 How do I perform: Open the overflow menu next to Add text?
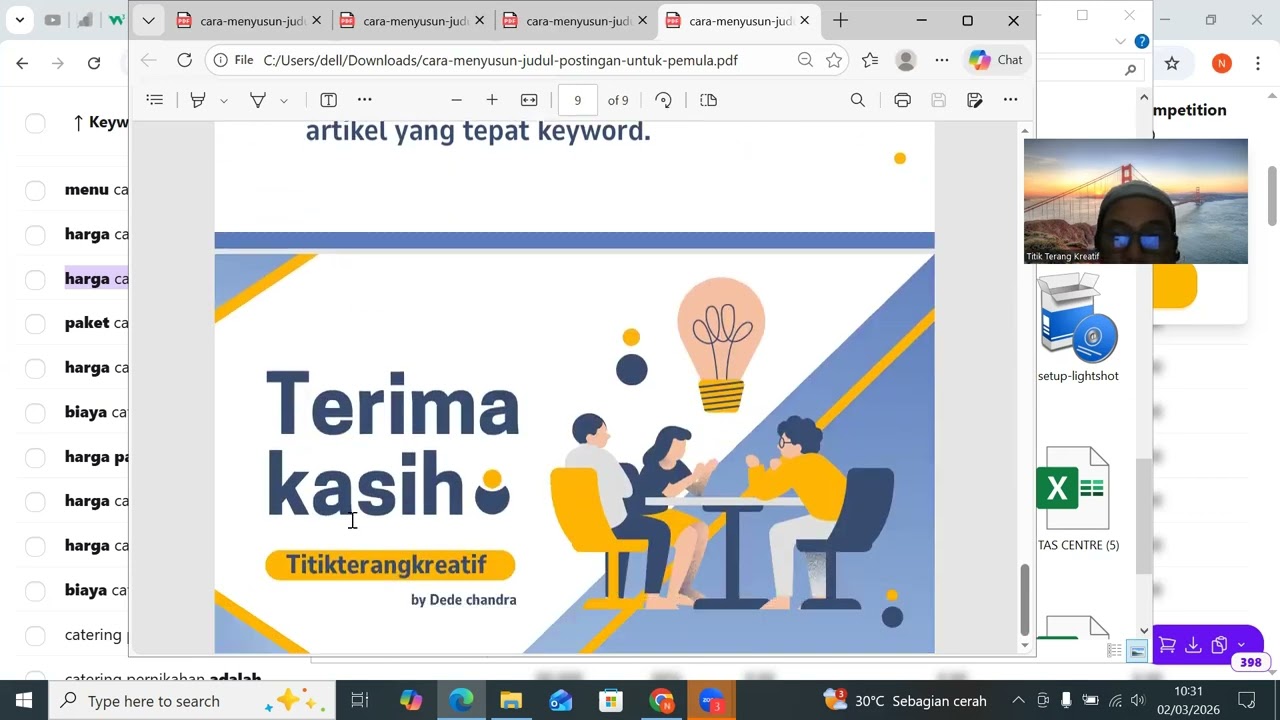[365, 100]
